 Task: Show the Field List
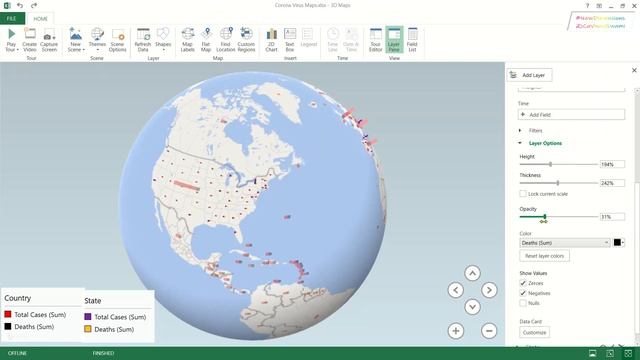point(412,40)
